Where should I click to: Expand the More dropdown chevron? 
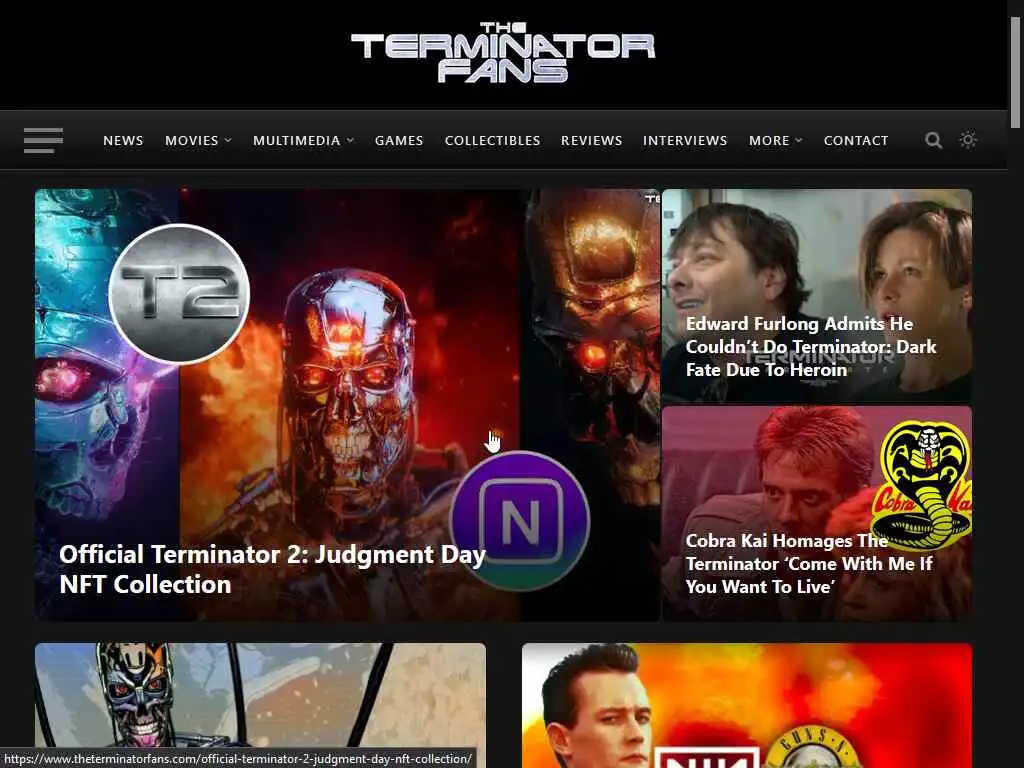(x=799, y=140)
